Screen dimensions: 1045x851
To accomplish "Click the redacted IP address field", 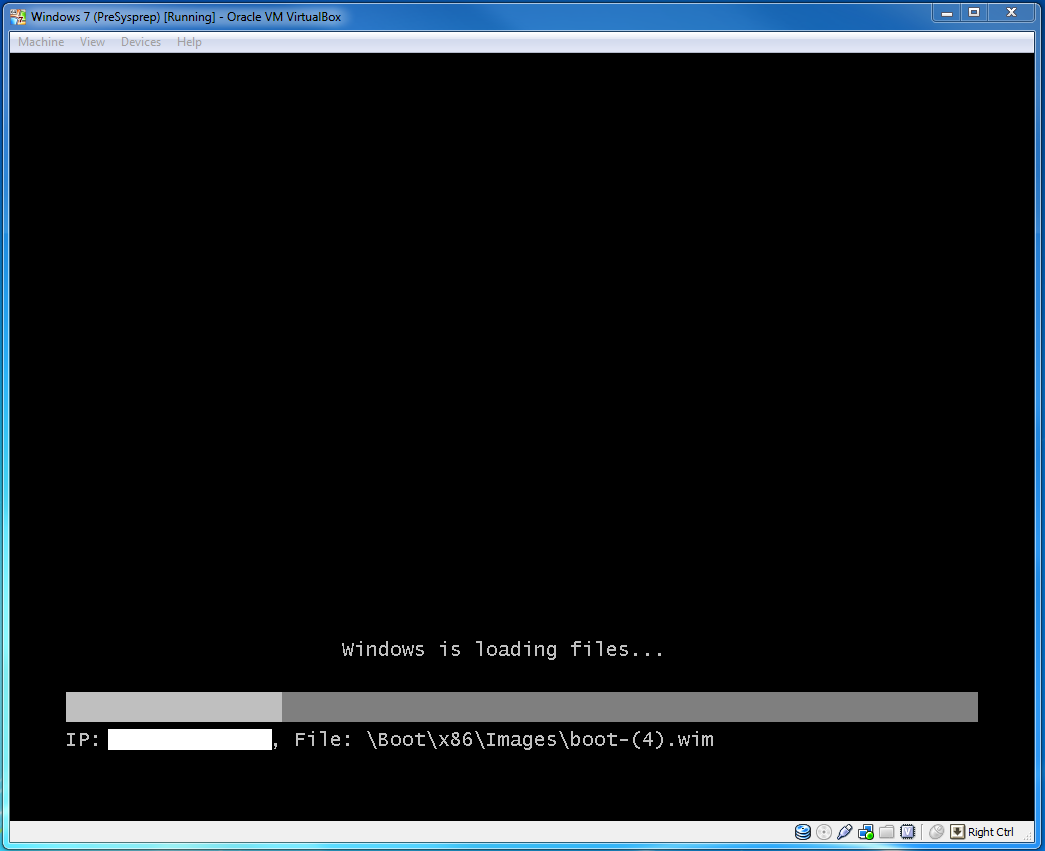I will pyautogui.click(x=190, y=740).
